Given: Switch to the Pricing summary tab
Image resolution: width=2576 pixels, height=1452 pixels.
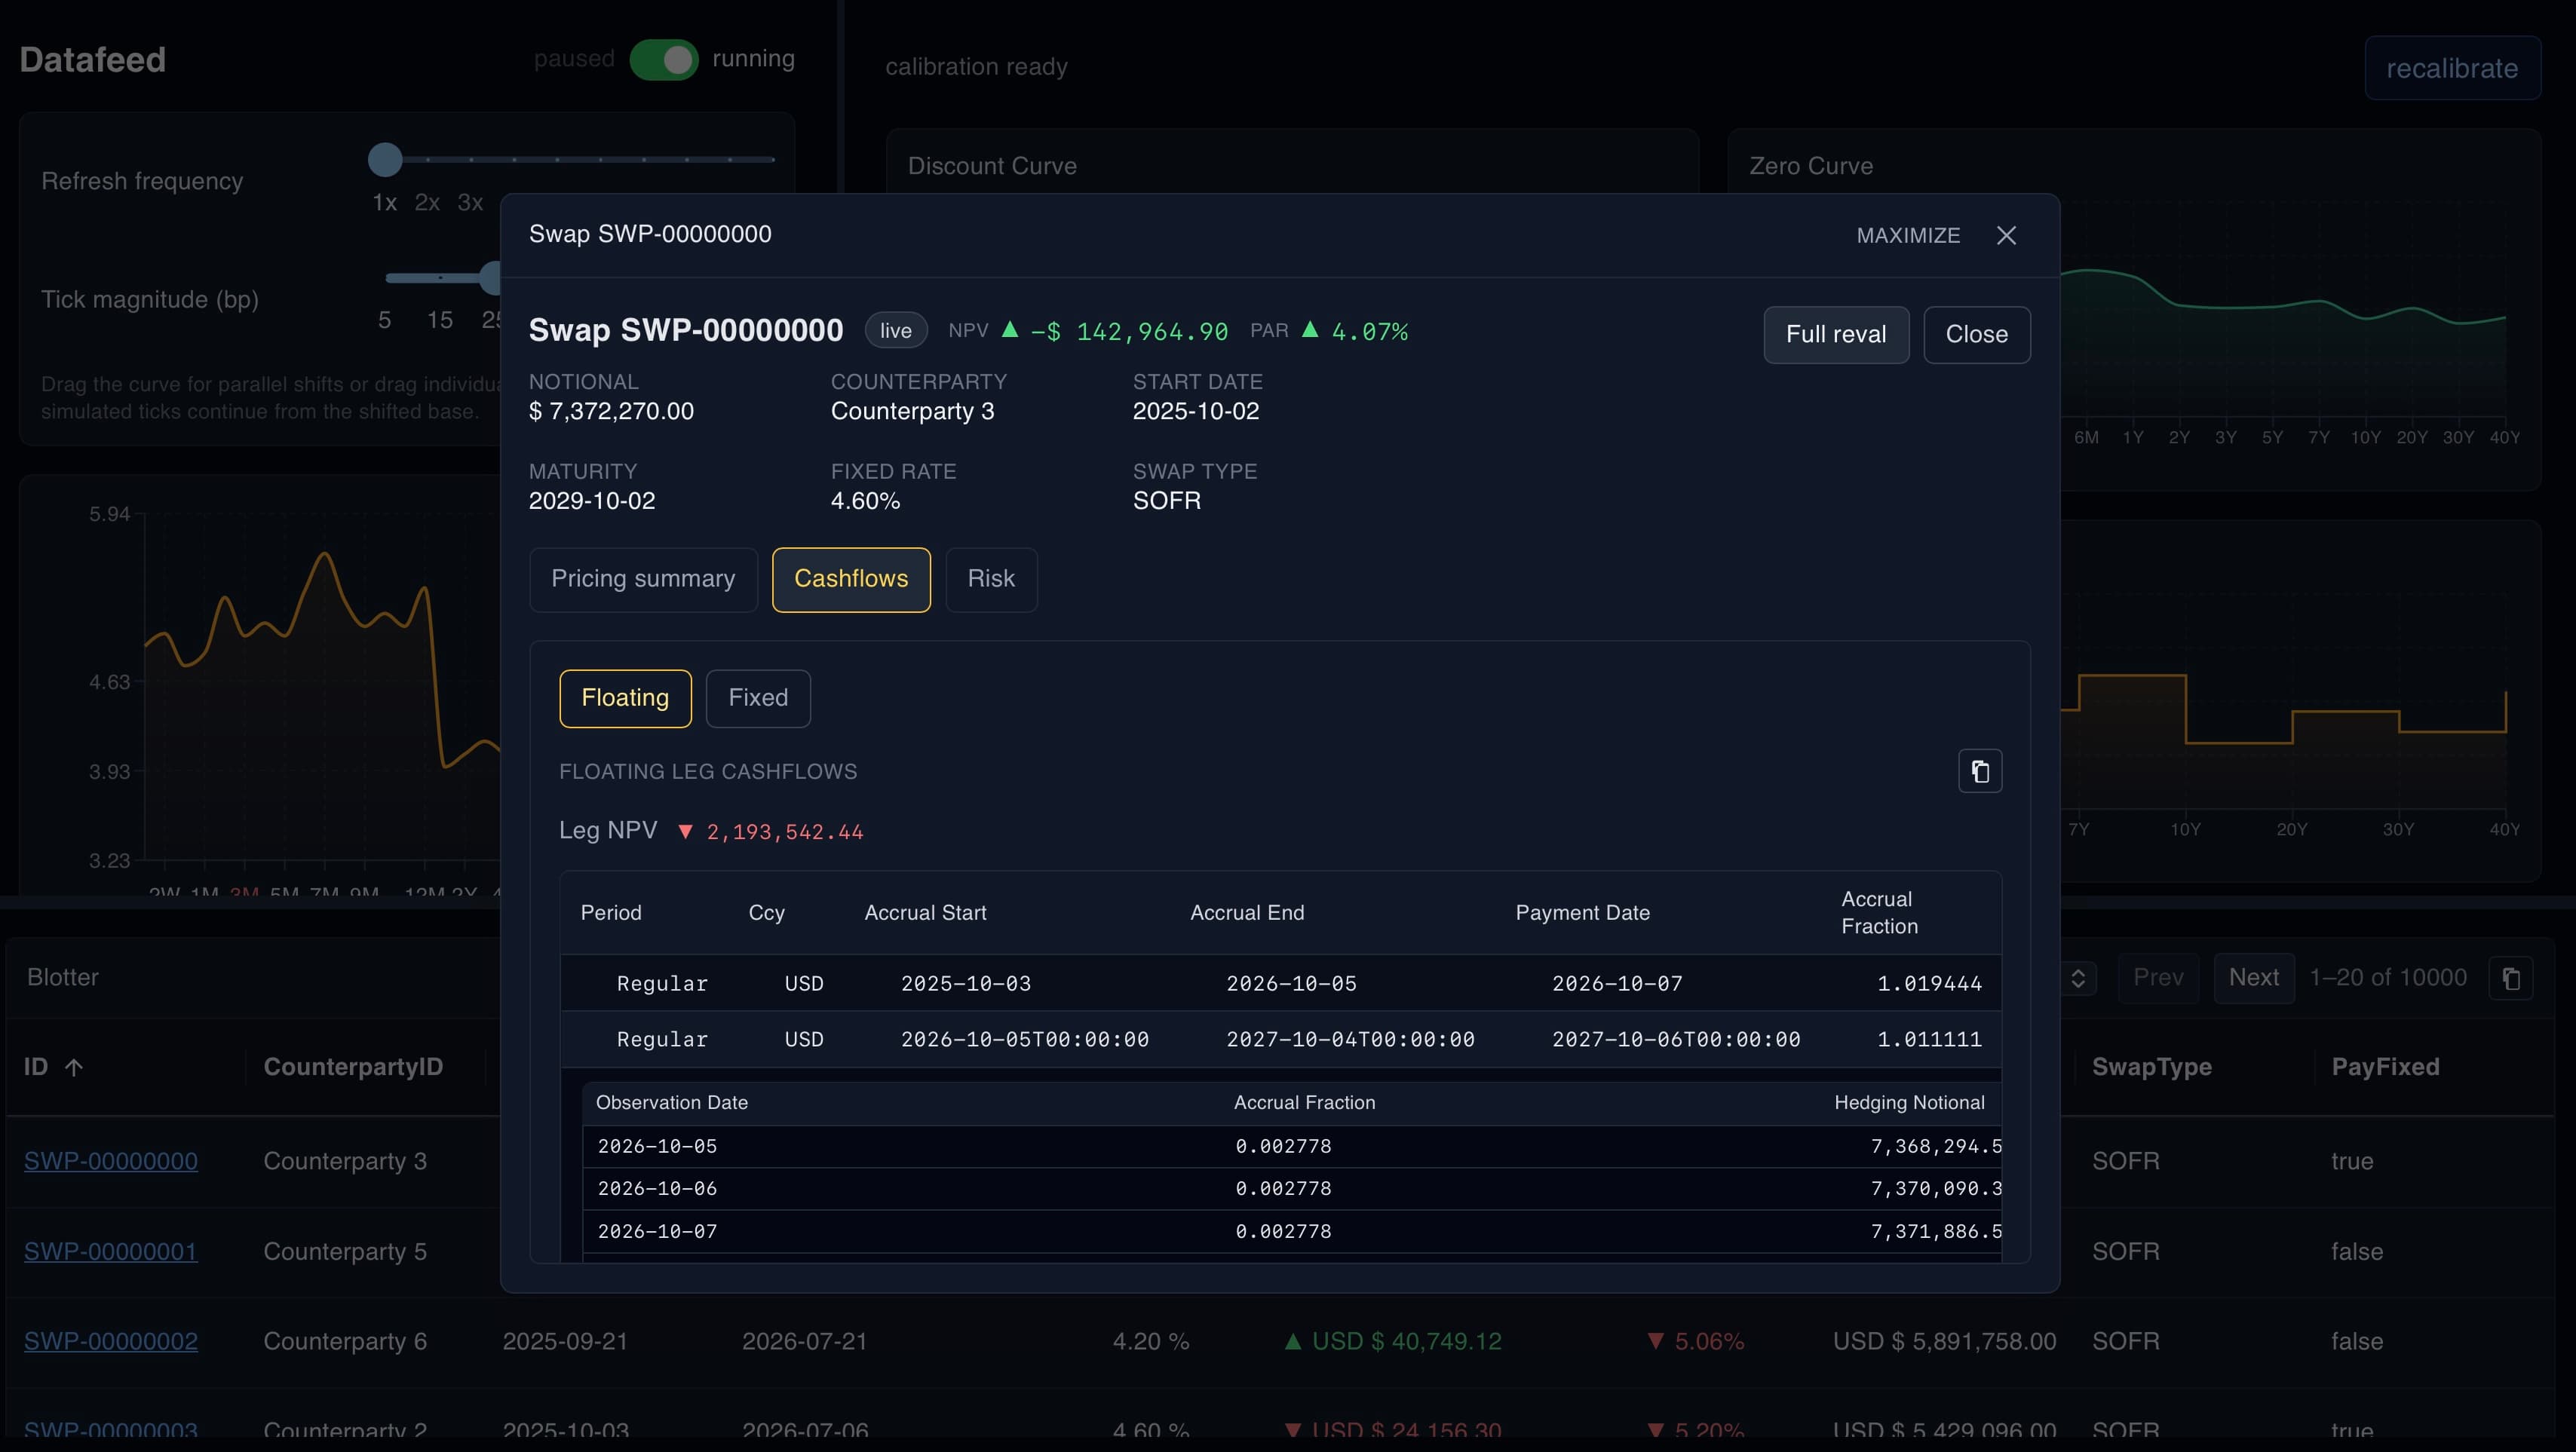Looking at the screenshot, I should 643,579.
